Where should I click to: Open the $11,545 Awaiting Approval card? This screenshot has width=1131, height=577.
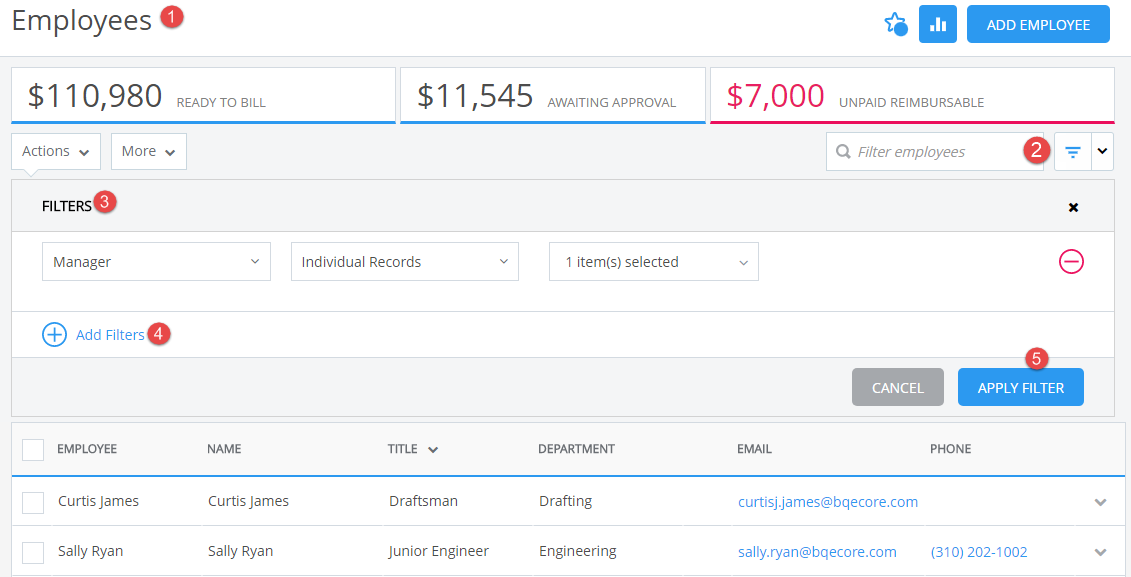click(x=553, y=96)
